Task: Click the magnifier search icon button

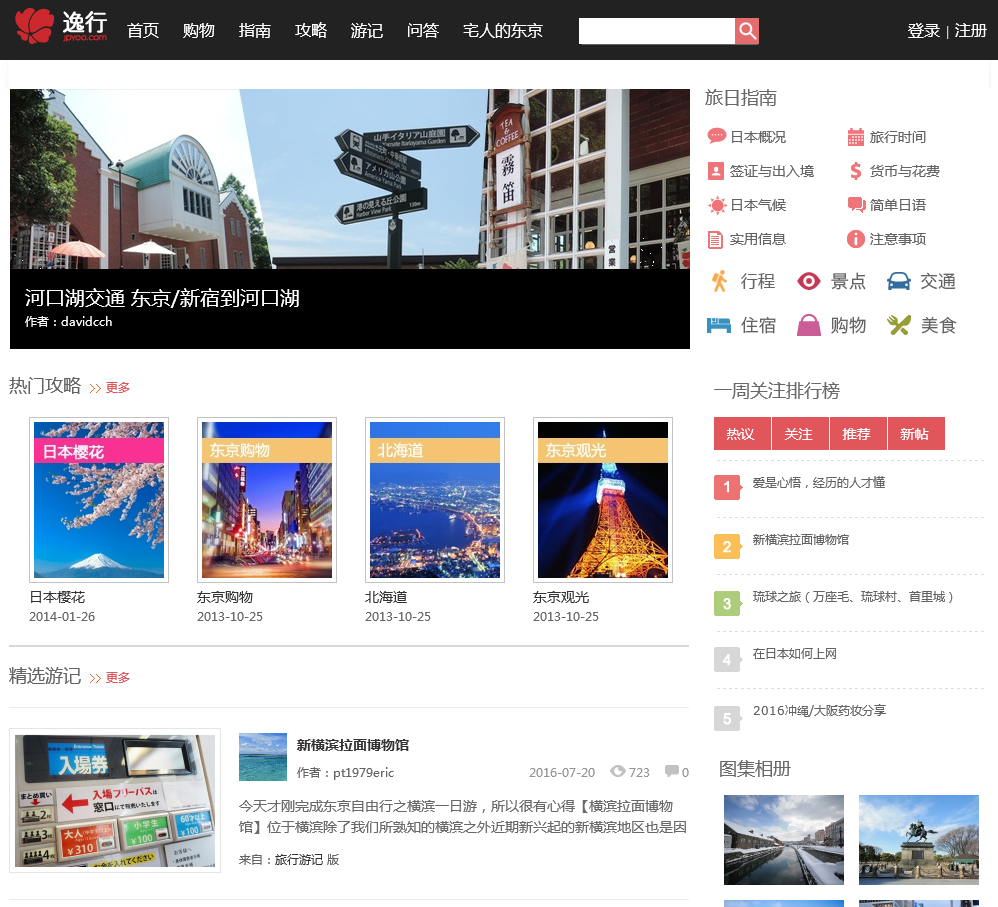Action: pos(746,31)
